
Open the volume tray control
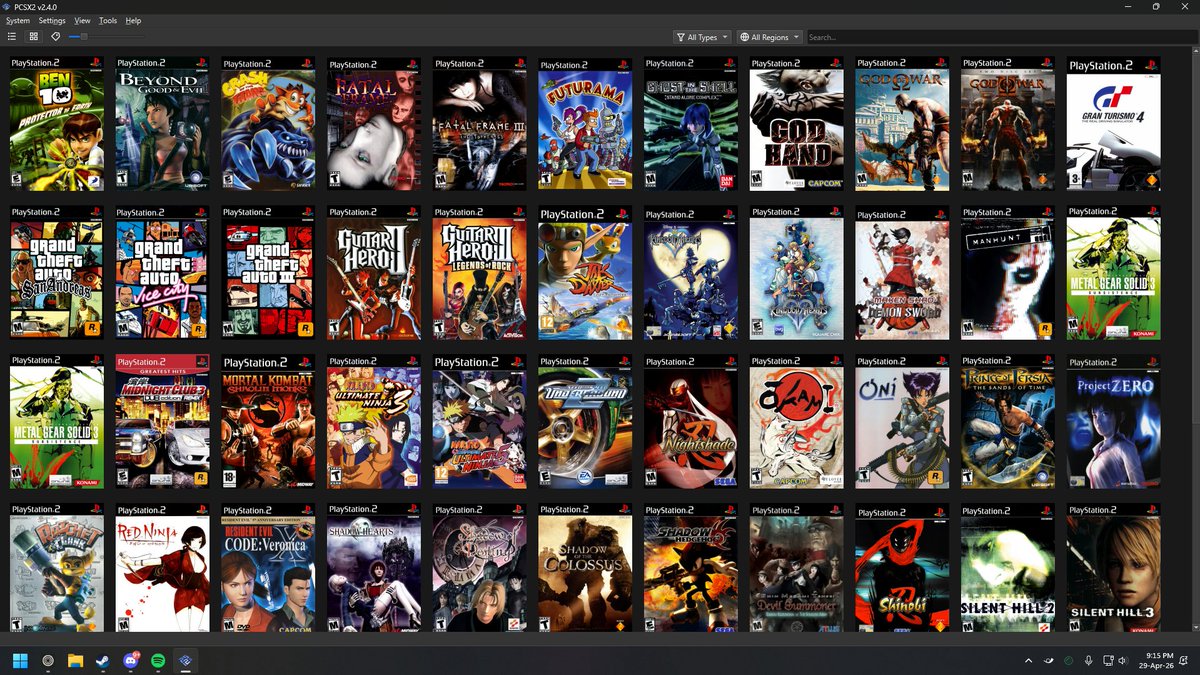[1125, 661]
